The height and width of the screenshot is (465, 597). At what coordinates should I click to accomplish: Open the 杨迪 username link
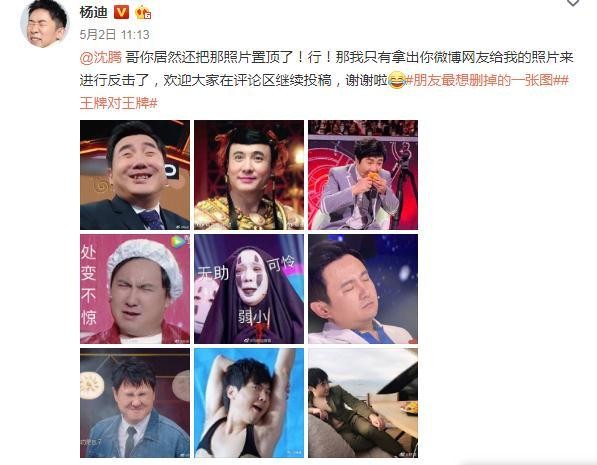pos(94,13)
